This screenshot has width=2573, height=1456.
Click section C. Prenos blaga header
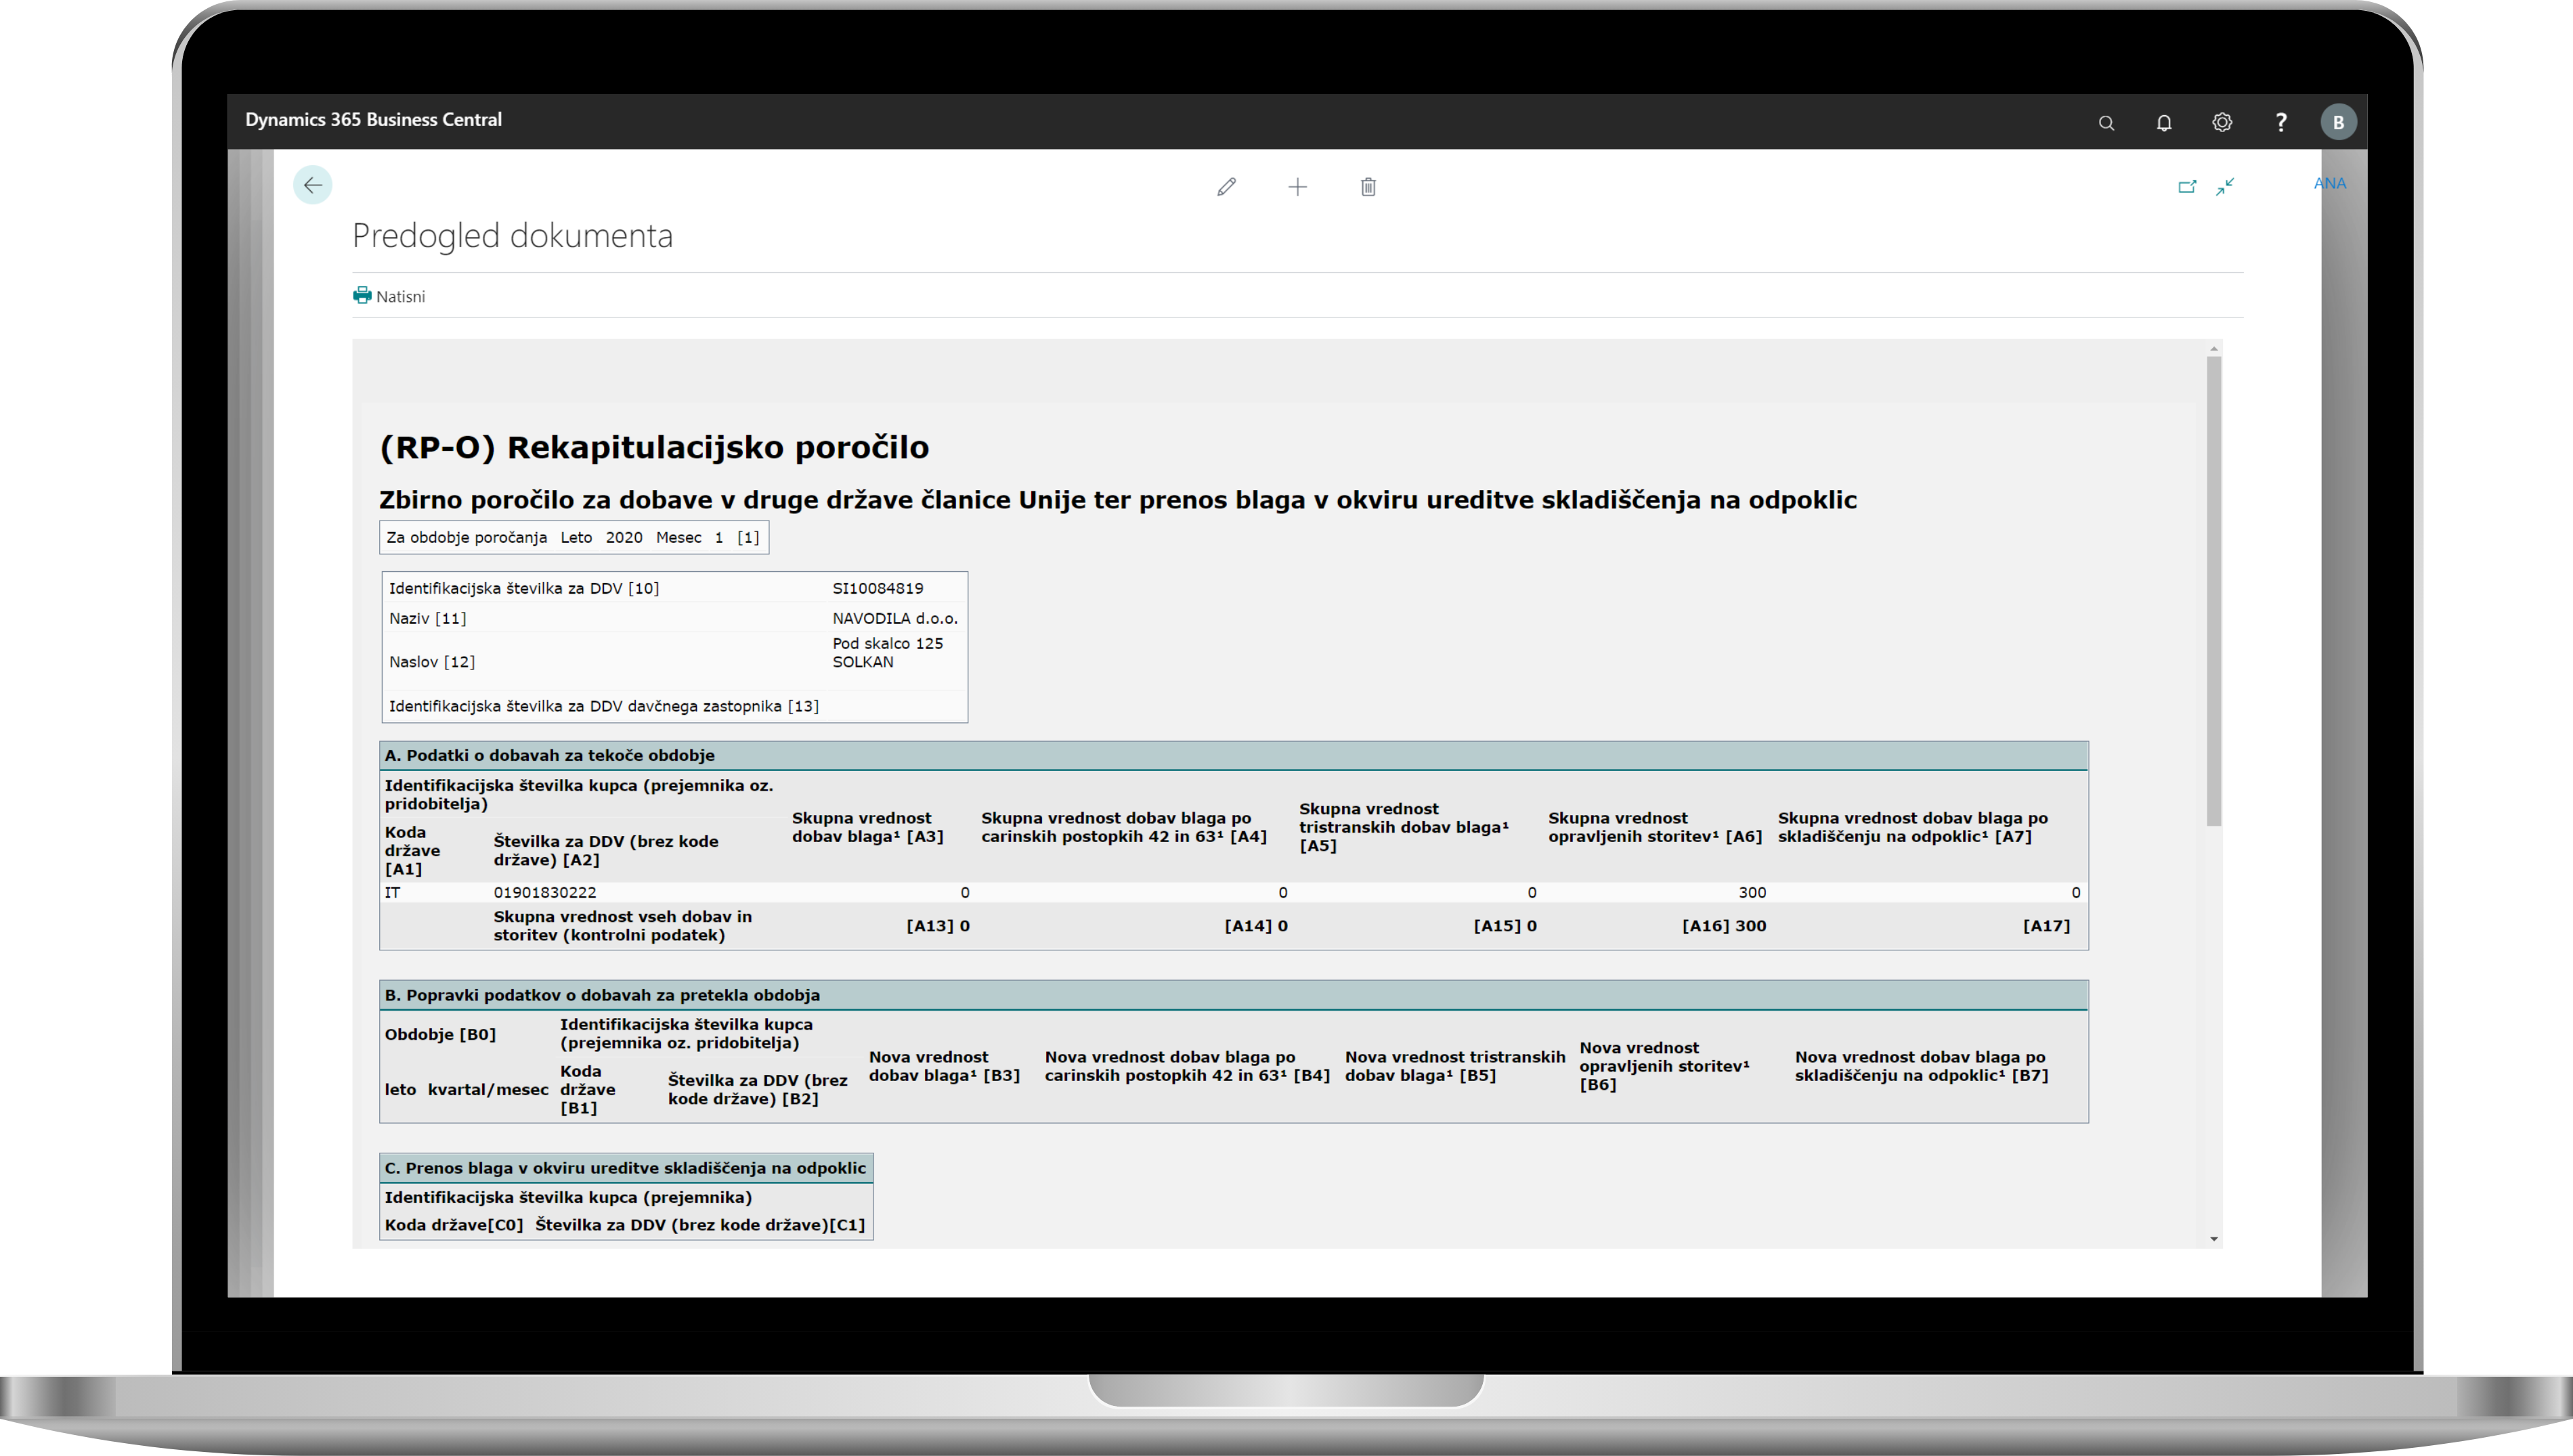point(626,1168)
